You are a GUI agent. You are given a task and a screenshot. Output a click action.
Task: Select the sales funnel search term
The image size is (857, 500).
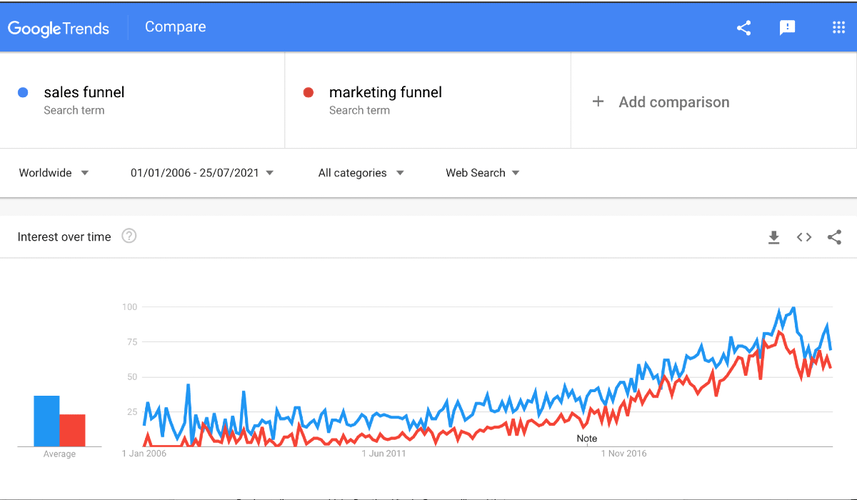point(84,93)
